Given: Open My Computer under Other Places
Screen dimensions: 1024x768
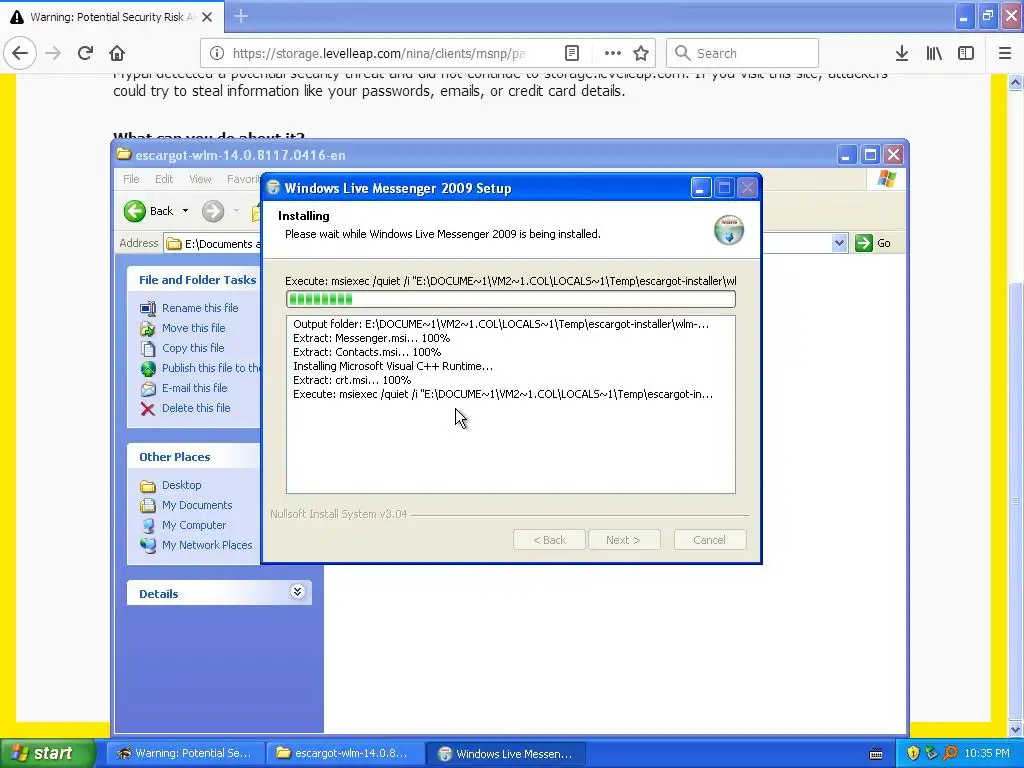Looking at the screenshot, I should pyautogui.click(x=193, y=525).
